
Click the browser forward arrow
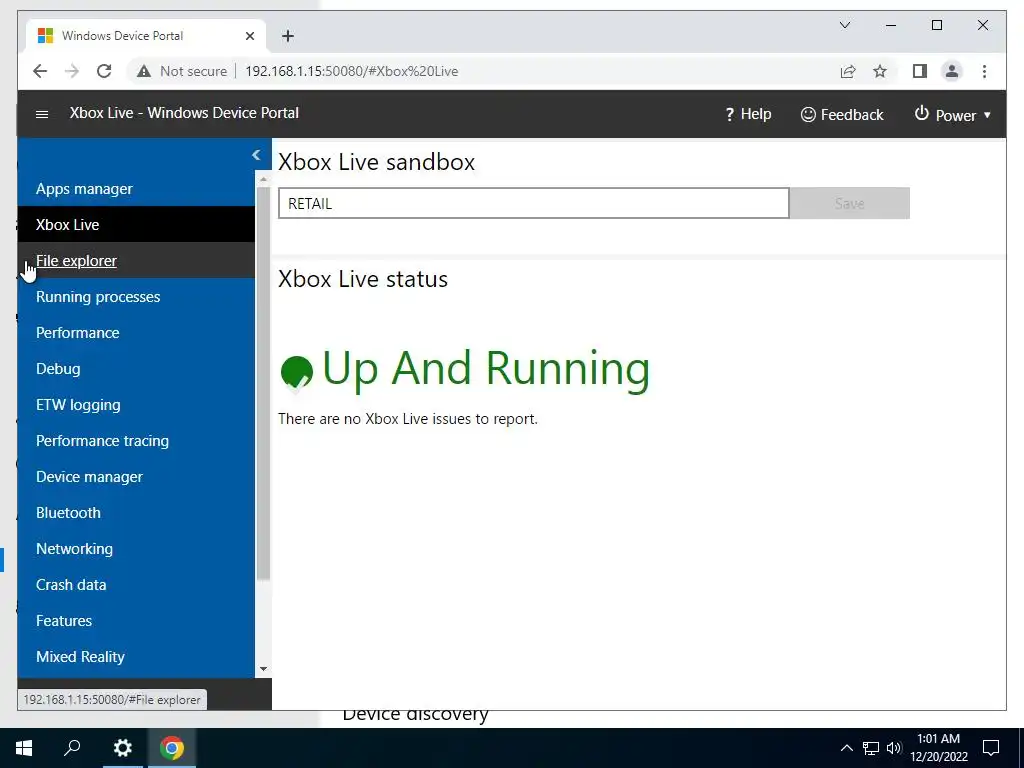pyautogui.click(x=72, y=71)
